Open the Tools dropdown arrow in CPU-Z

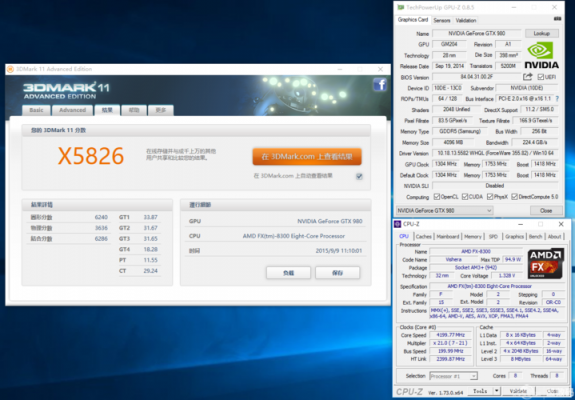[497, 391]
